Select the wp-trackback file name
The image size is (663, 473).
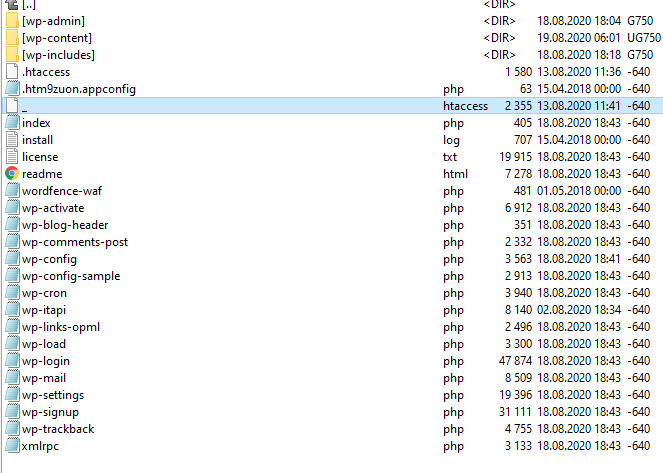click(58, 429)
